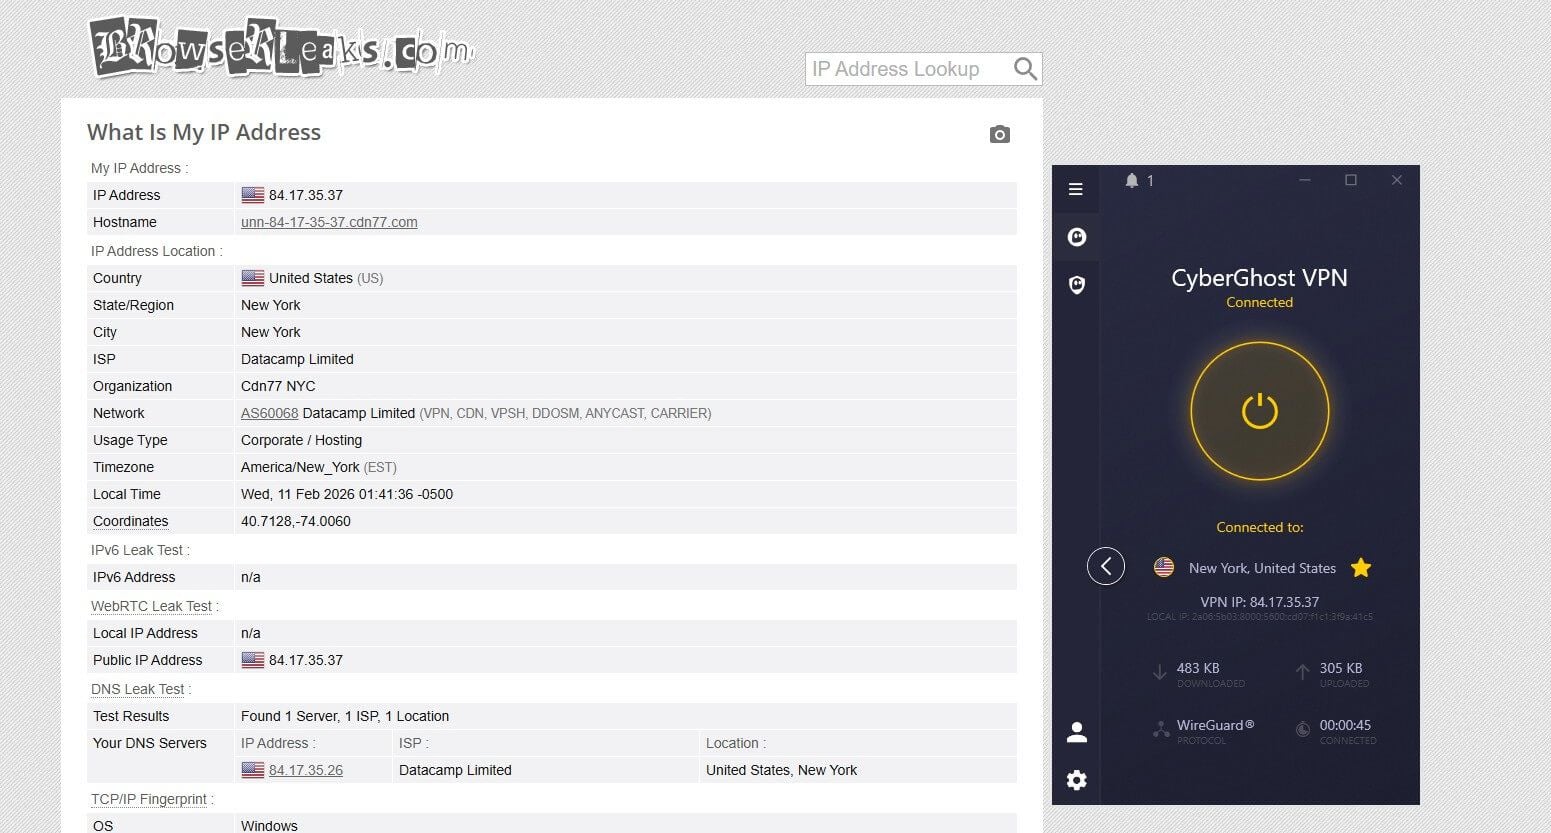Click the Local Time value
Image resolution: width=1551 pixels, height=833 pixels.
347,494
